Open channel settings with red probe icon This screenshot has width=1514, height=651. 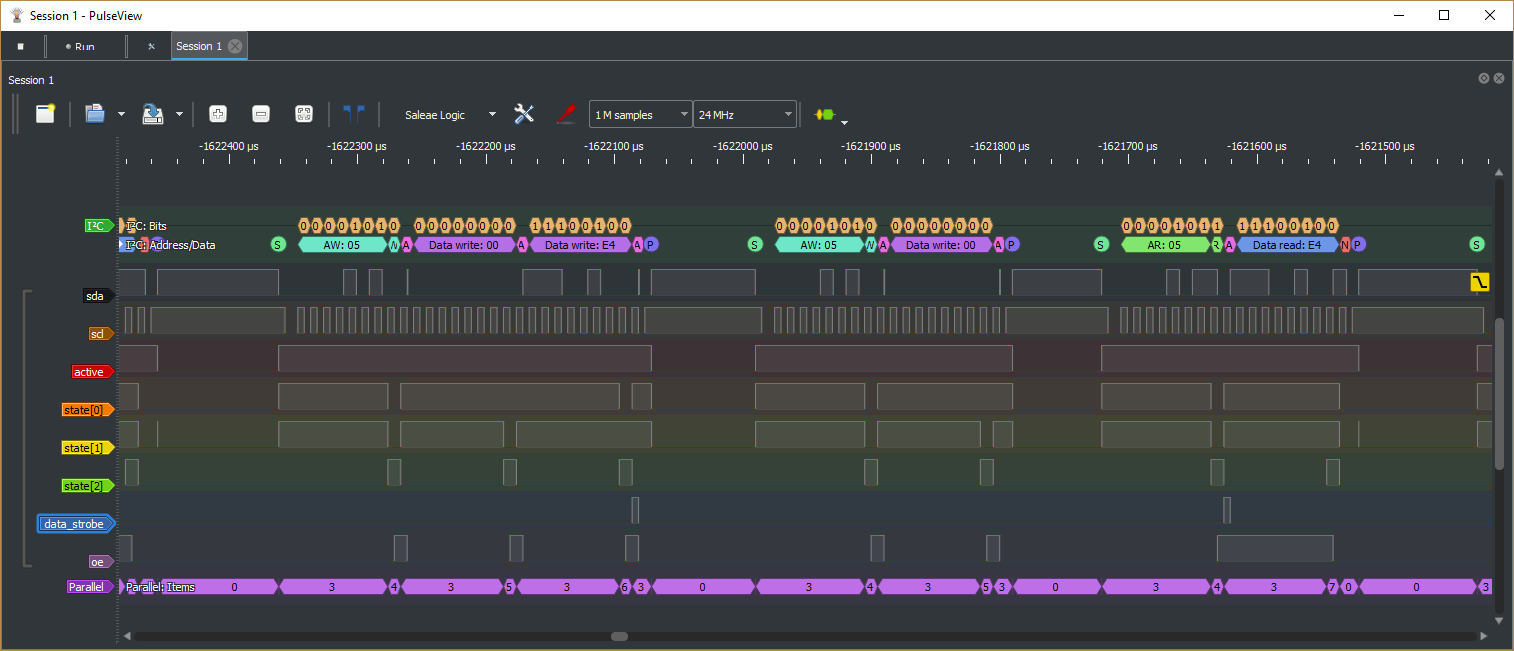[x=566, y=114]
